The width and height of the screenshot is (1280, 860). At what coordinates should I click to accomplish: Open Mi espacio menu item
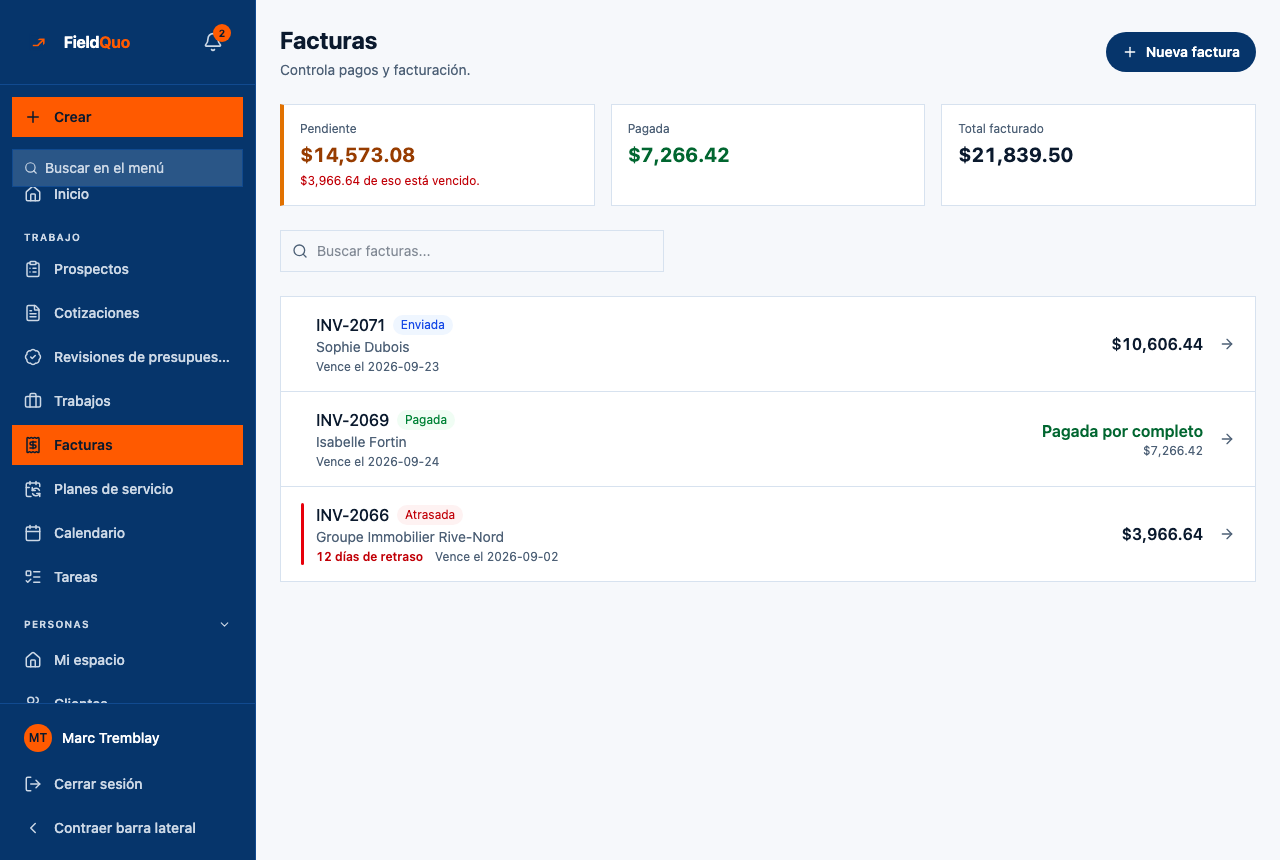click(128, 660)
